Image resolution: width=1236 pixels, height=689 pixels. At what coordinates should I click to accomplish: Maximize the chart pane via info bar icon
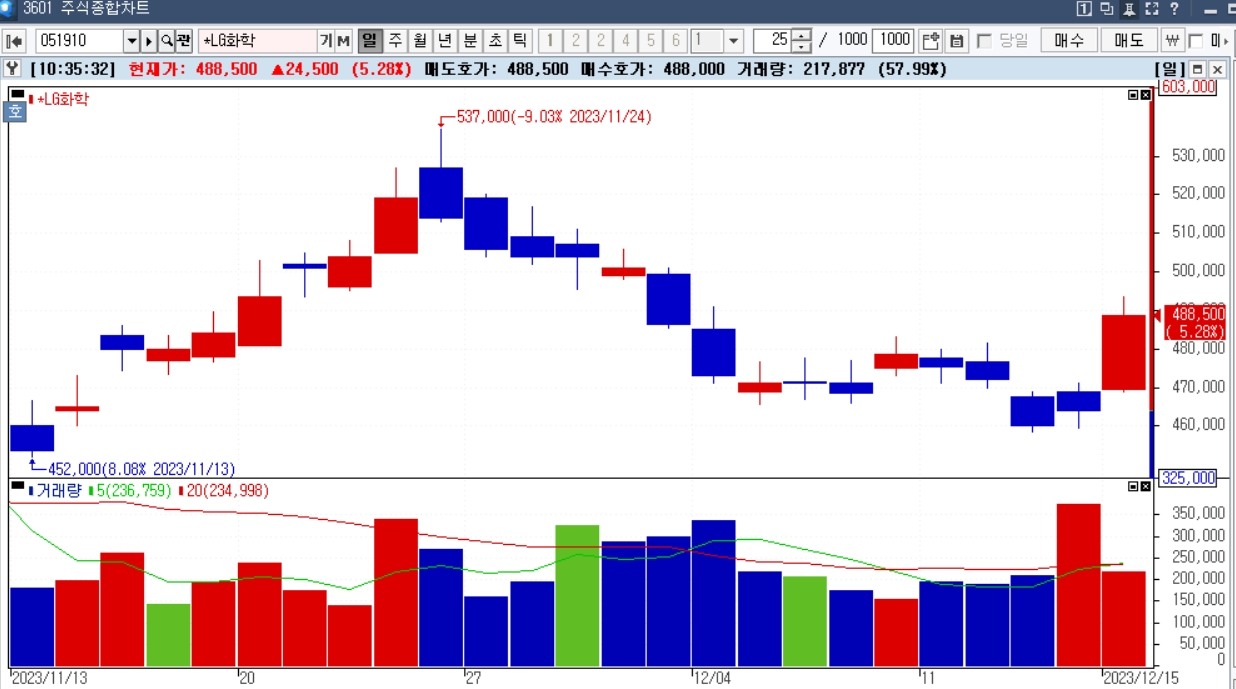1198,69
